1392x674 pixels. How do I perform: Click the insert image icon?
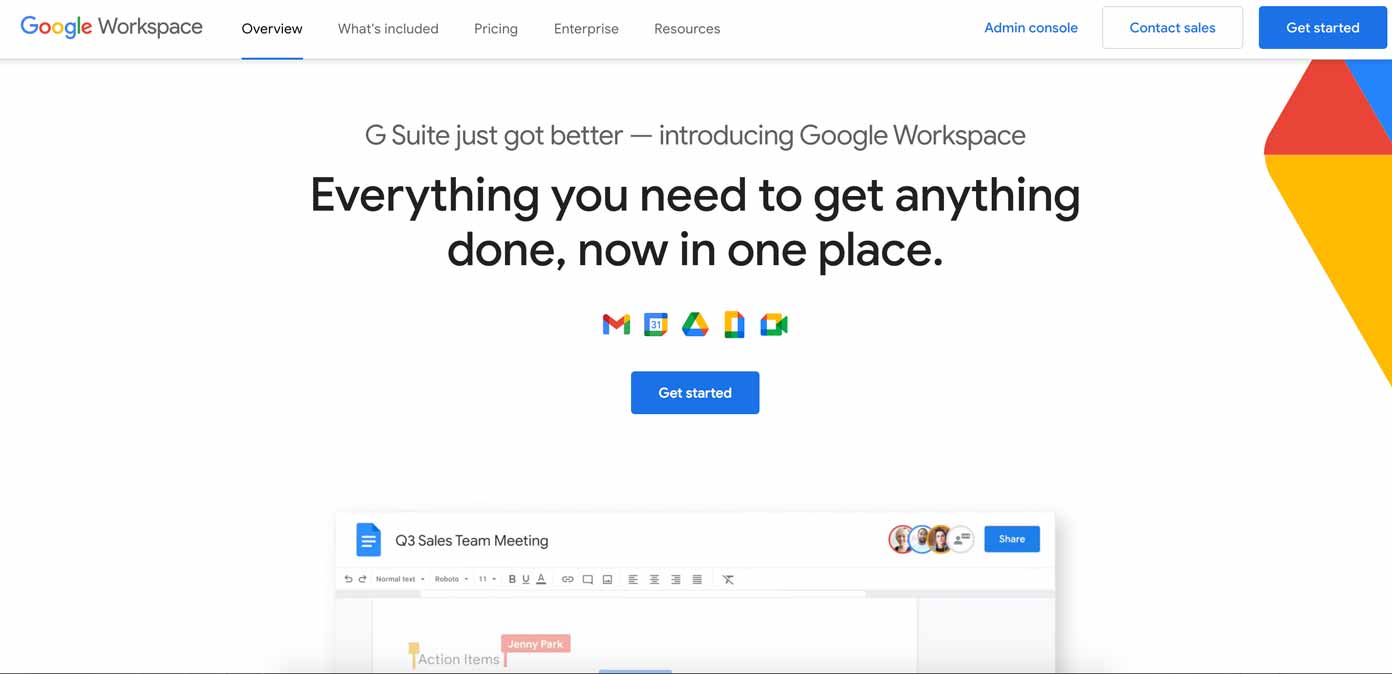pyautogui.click(x=606, y=579)
